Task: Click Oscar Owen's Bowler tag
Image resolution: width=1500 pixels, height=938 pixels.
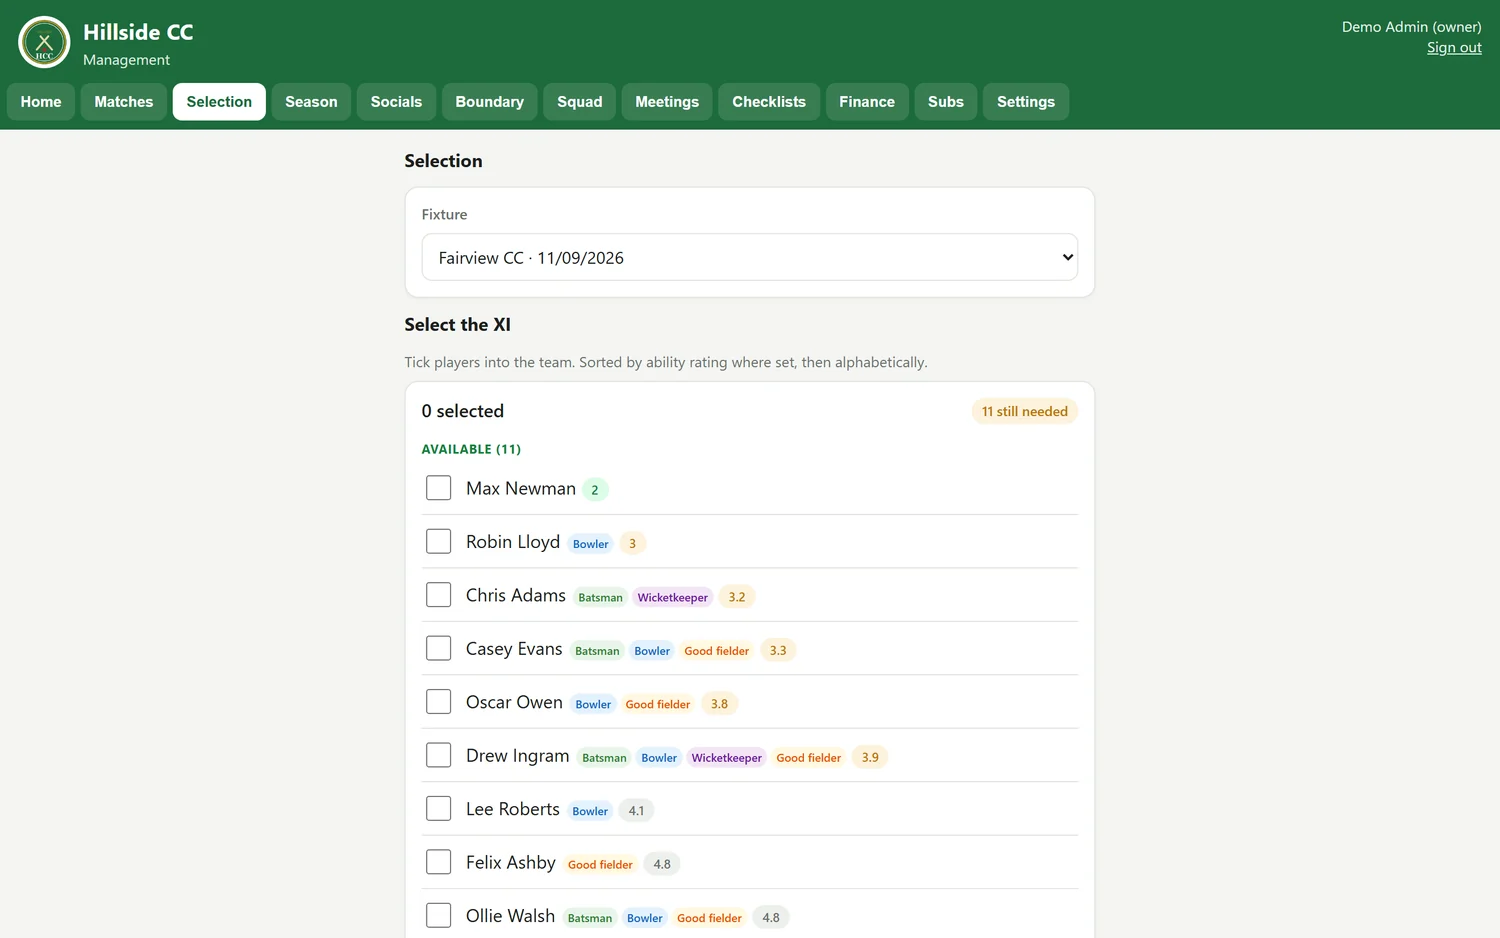Action: 593,704
